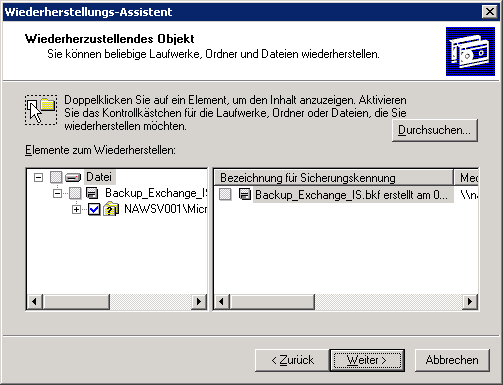Click the Durchsuchen... button
Viewport: 503px width, 385px height.
click(x=435, y=130)
